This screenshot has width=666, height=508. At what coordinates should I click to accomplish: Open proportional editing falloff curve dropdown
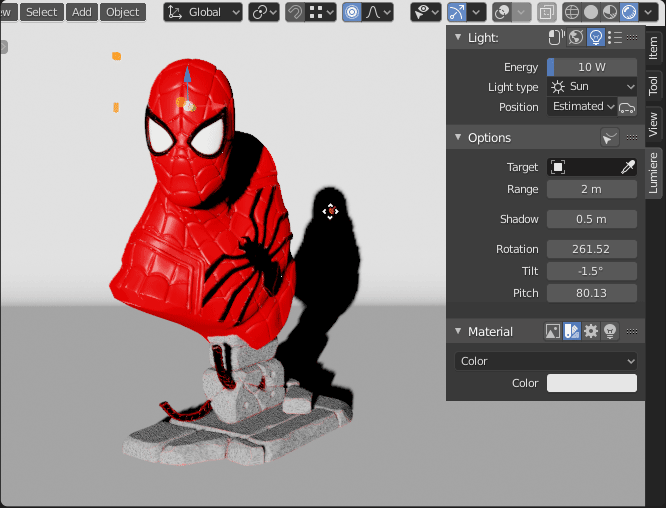[378, 12]
